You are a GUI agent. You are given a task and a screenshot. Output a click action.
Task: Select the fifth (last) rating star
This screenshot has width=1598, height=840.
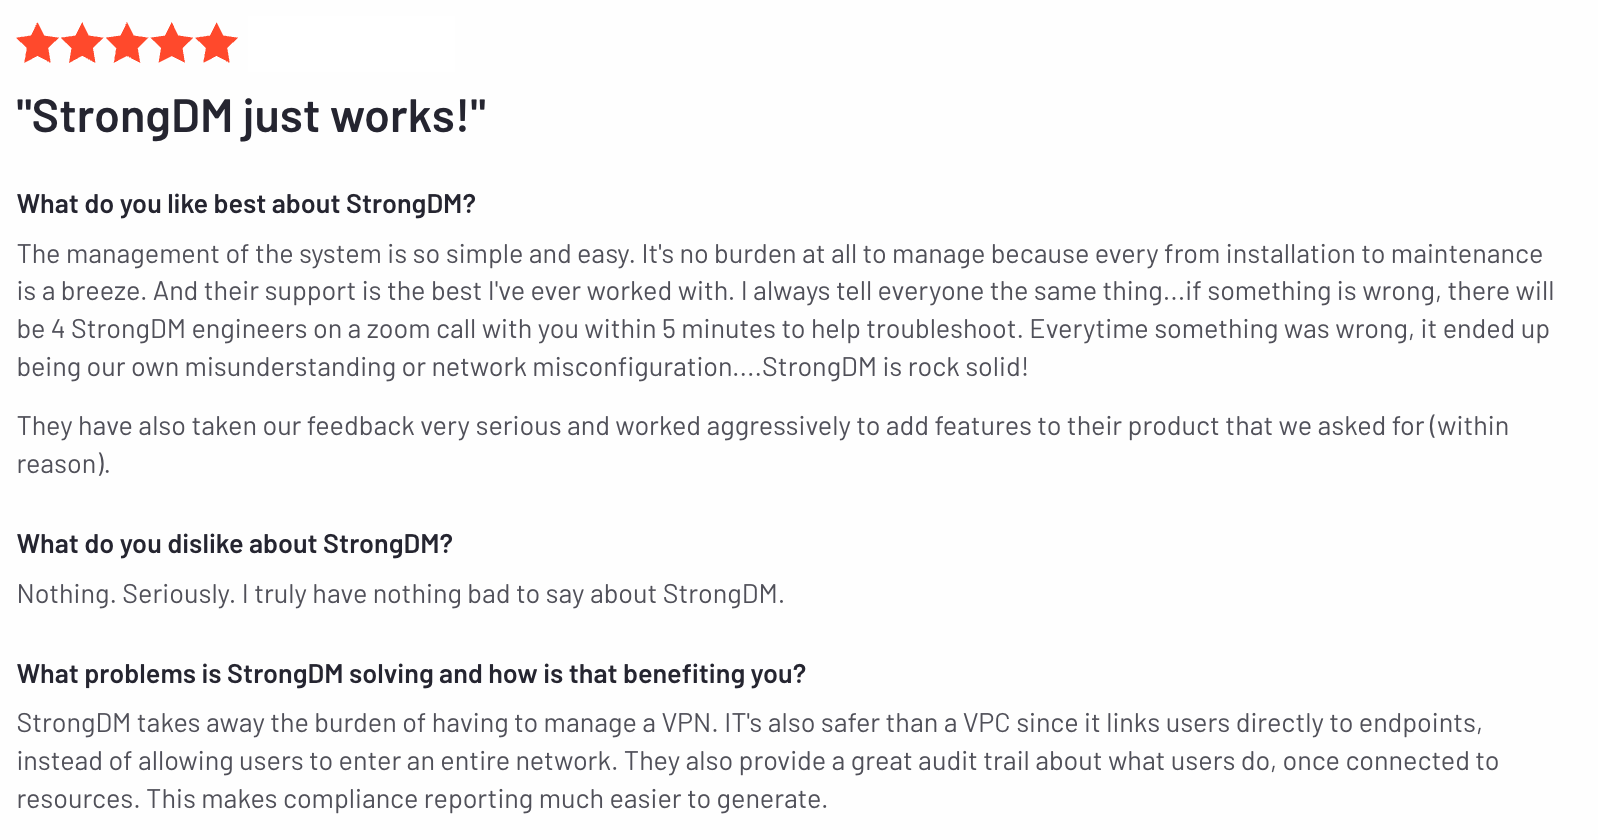216,44
